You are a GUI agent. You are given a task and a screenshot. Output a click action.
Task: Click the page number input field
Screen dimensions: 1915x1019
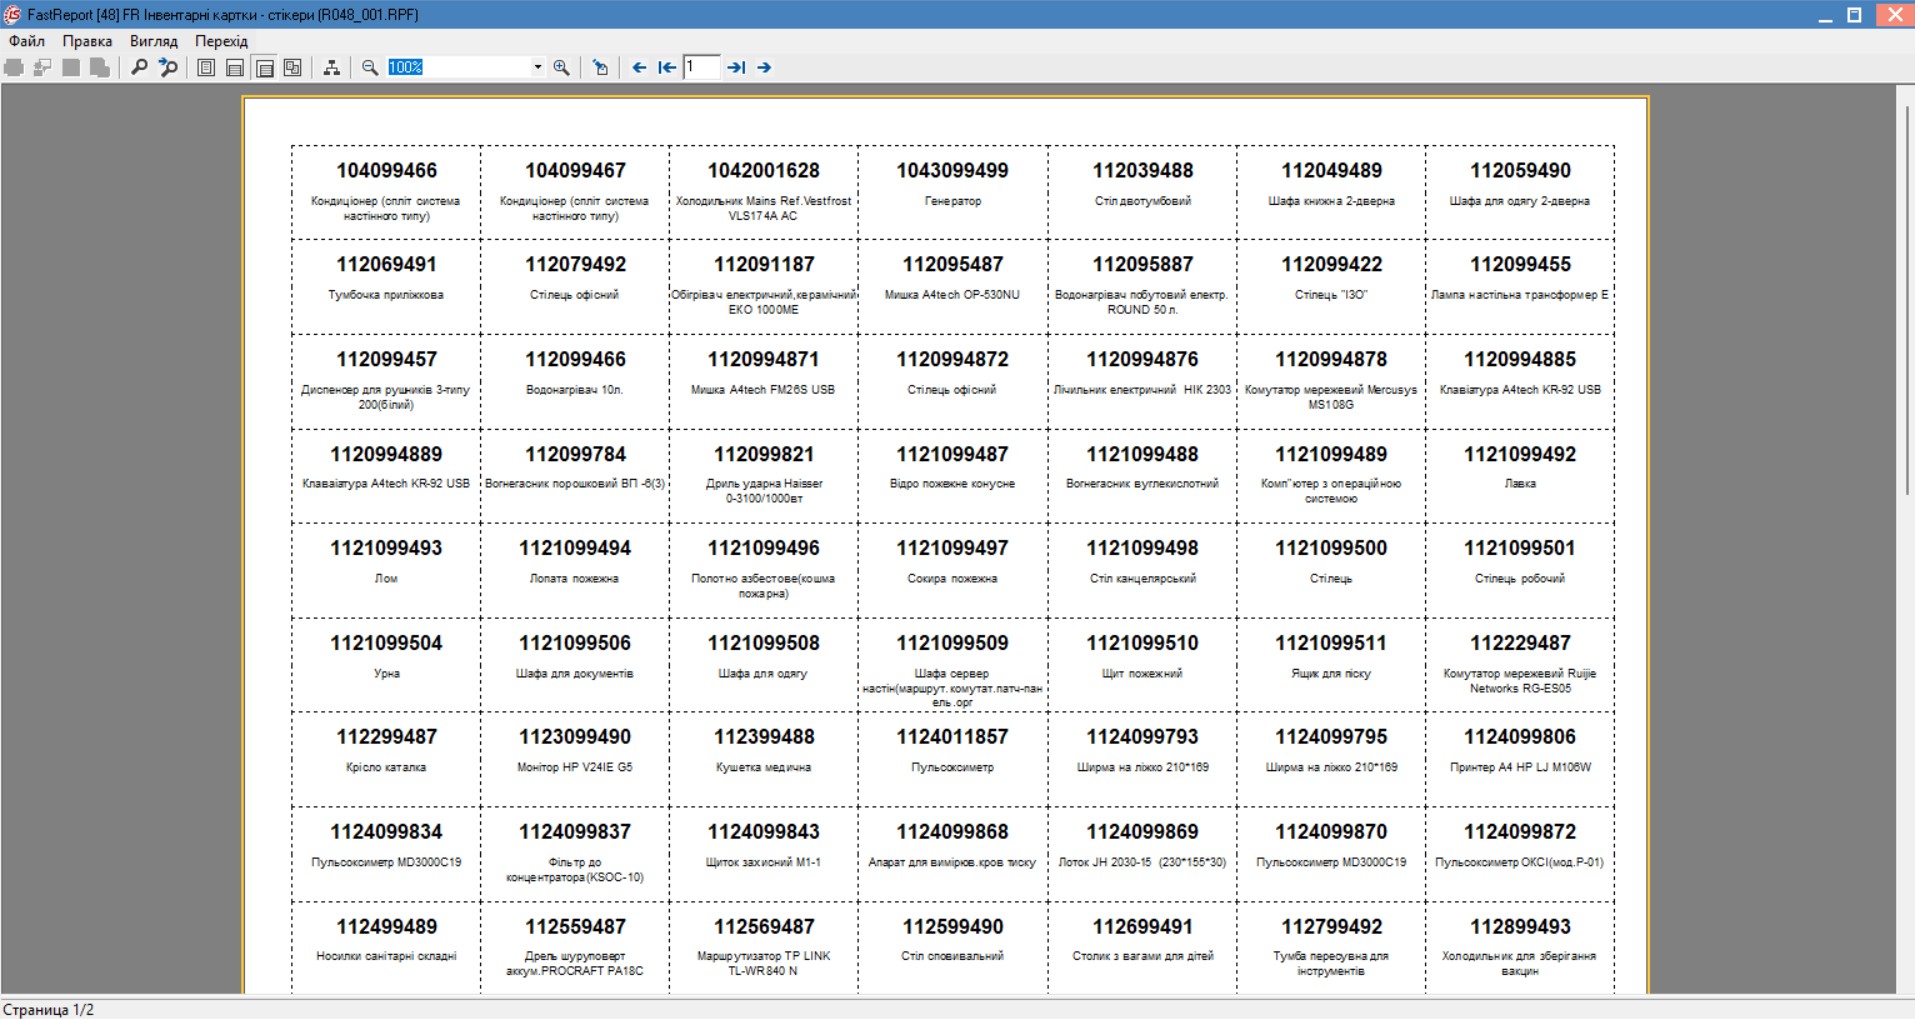(701, 67)
